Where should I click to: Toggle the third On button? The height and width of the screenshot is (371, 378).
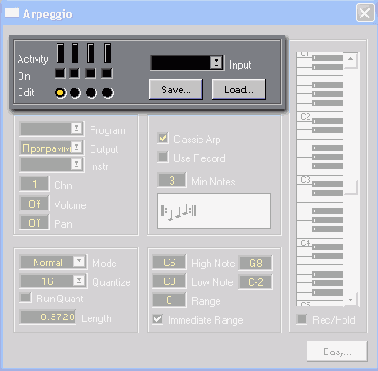pyautogui.click(x=90, y=73)
